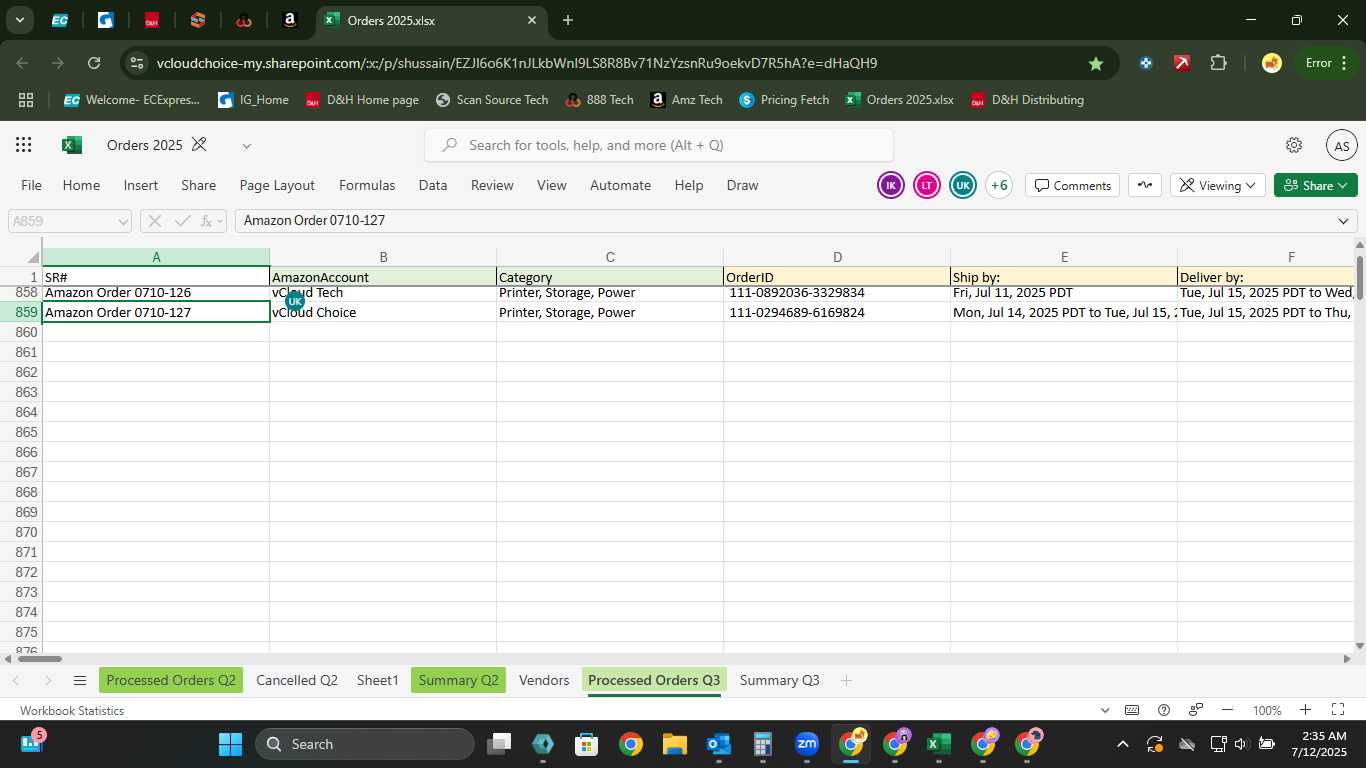The image size is (1366, 768).
Task: Open new Chrome tab with plus
Action: [568, 20]
